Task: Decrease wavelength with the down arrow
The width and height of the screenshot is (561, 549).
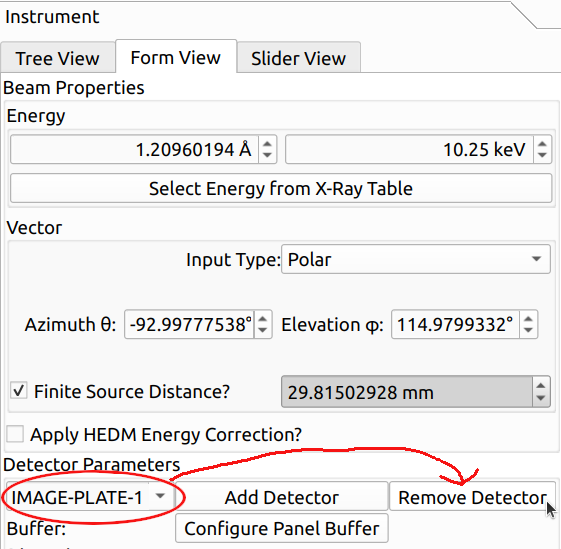Action: (267, 156)
